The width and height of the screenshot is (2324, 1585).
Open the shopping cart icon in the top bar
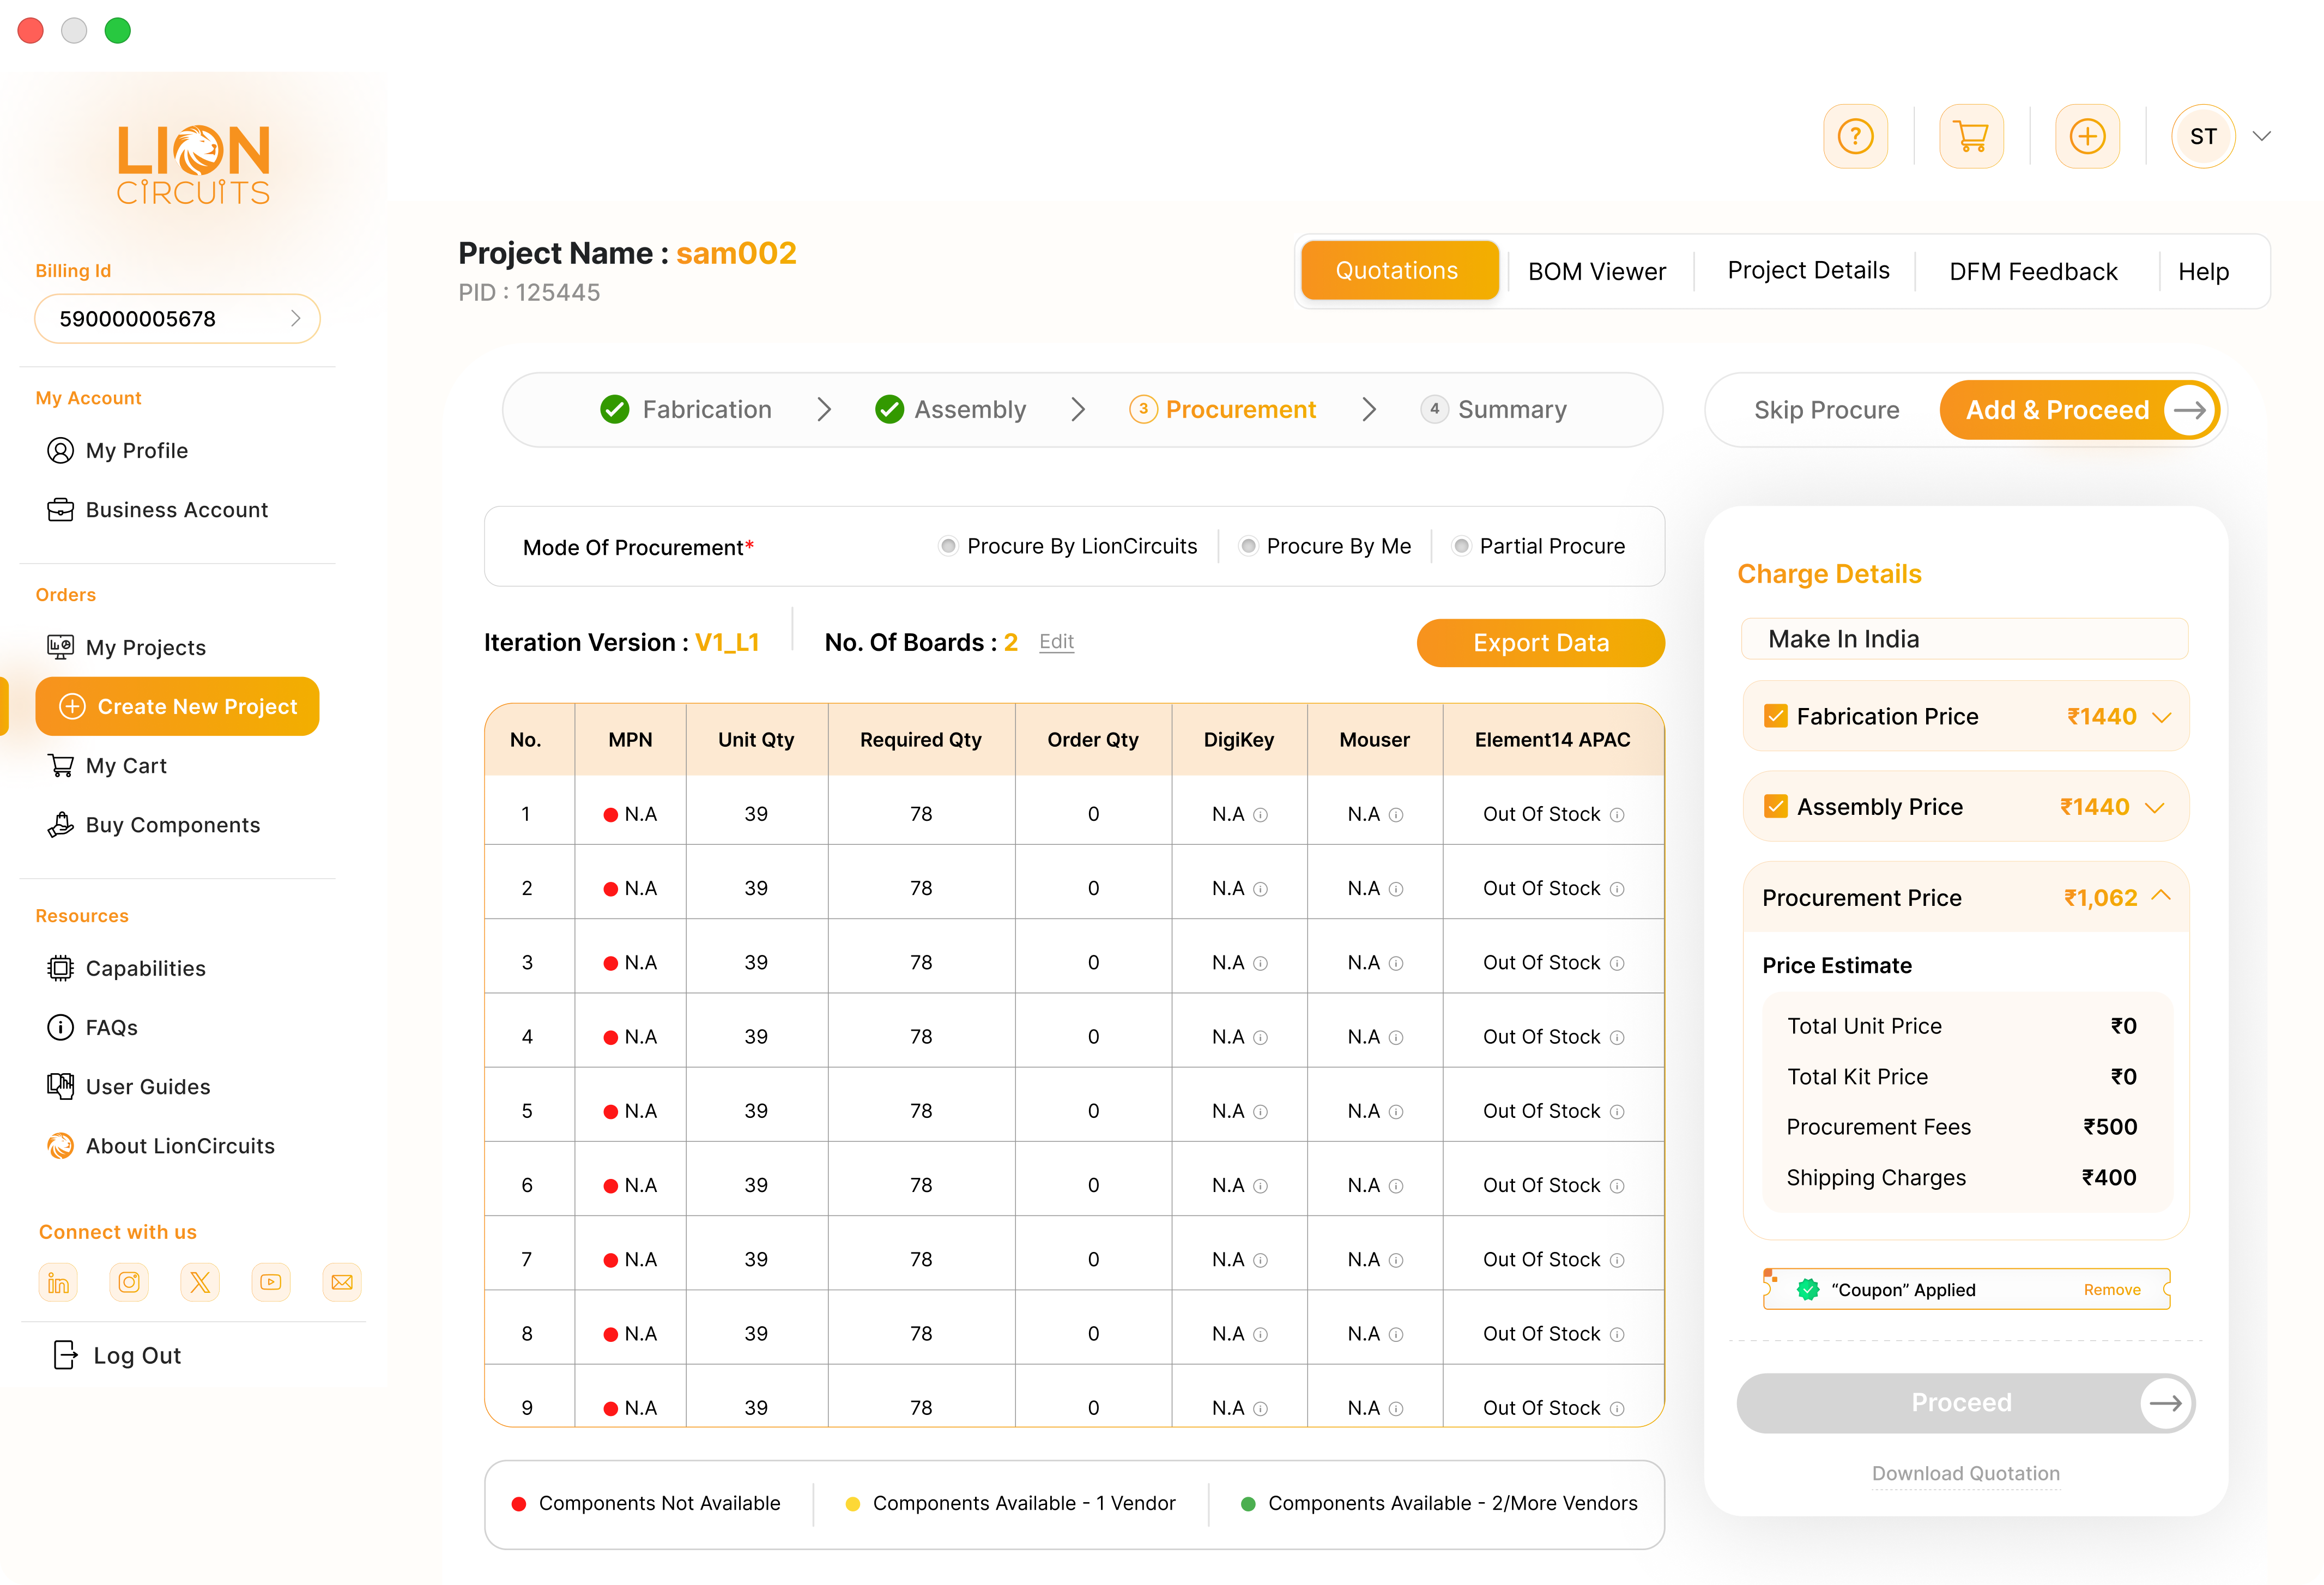tap(1971, 136)
